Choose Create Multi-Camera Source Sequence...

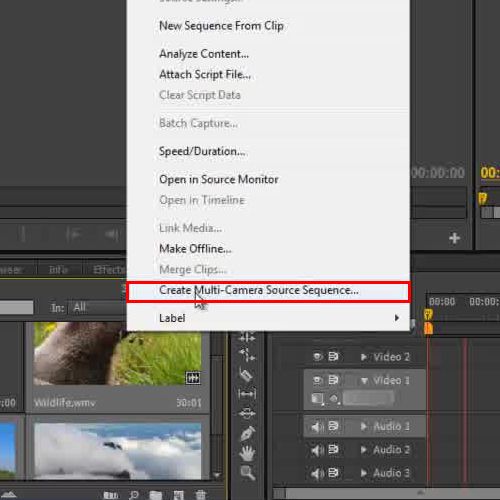268,292
